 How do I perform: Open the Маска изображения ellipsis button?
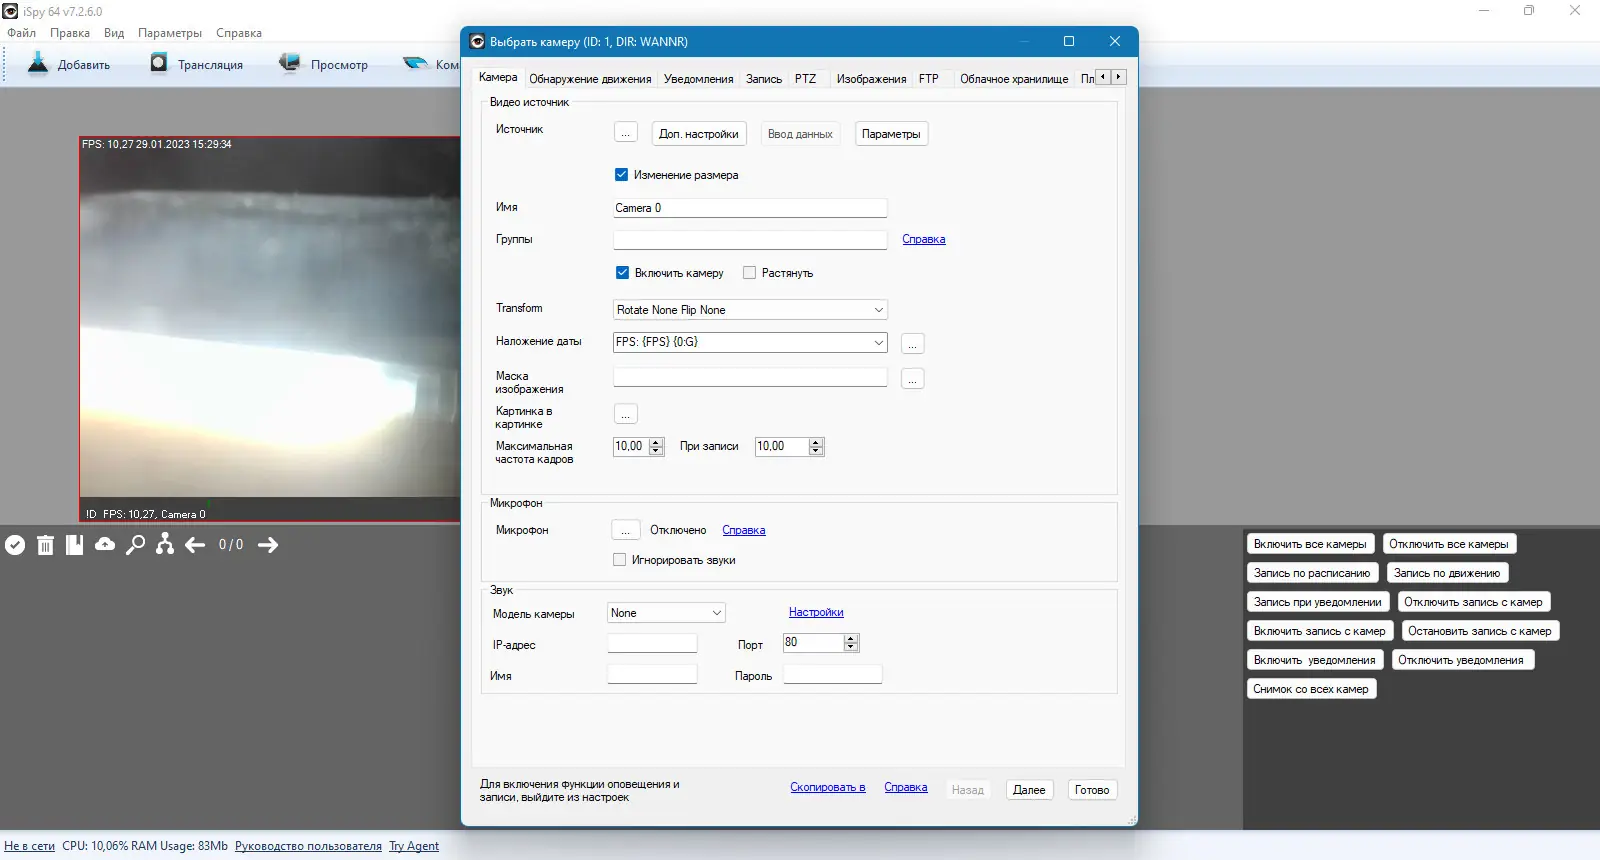(912, 379)
